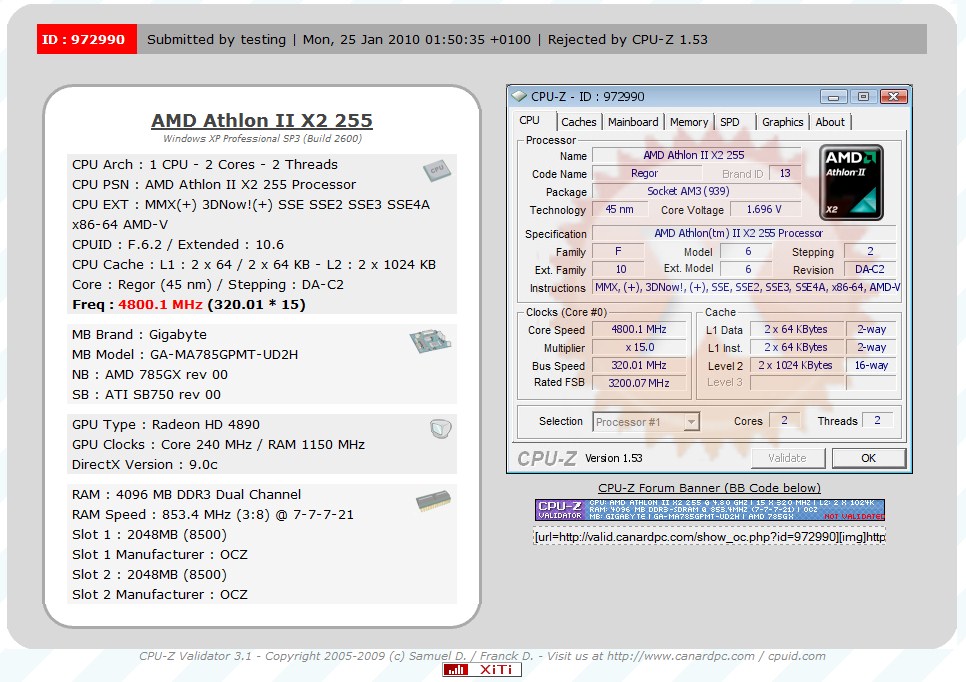
Task: Open the Processor #1 selection dropdown
Action: [647, 422]
